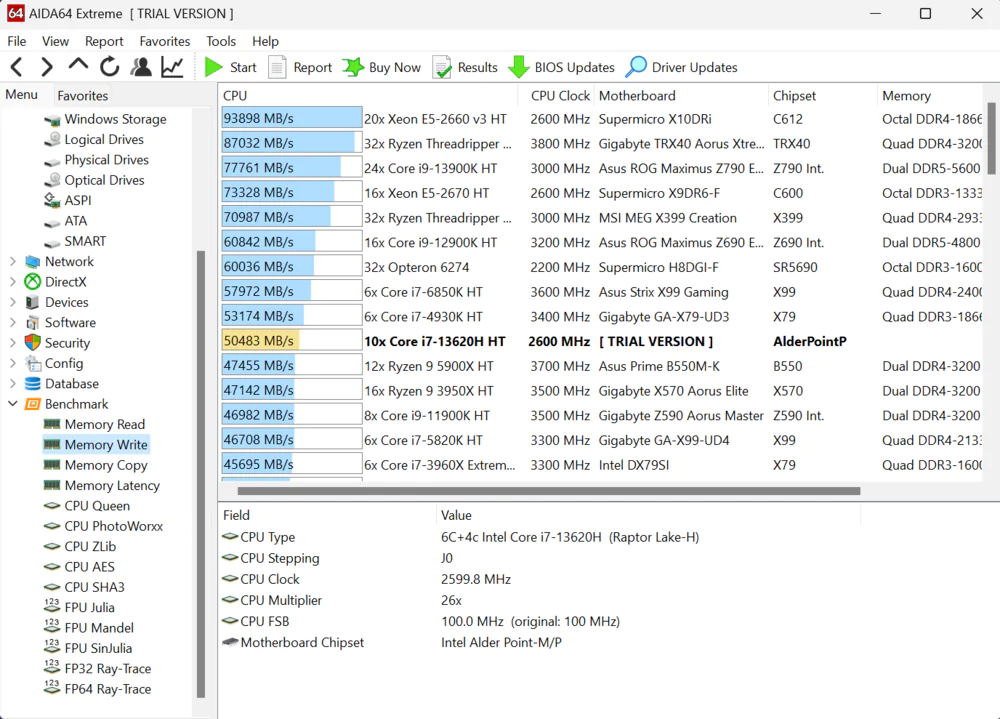Expand the Devices tree node
The image size is (1000, 719).
[13, 302]
